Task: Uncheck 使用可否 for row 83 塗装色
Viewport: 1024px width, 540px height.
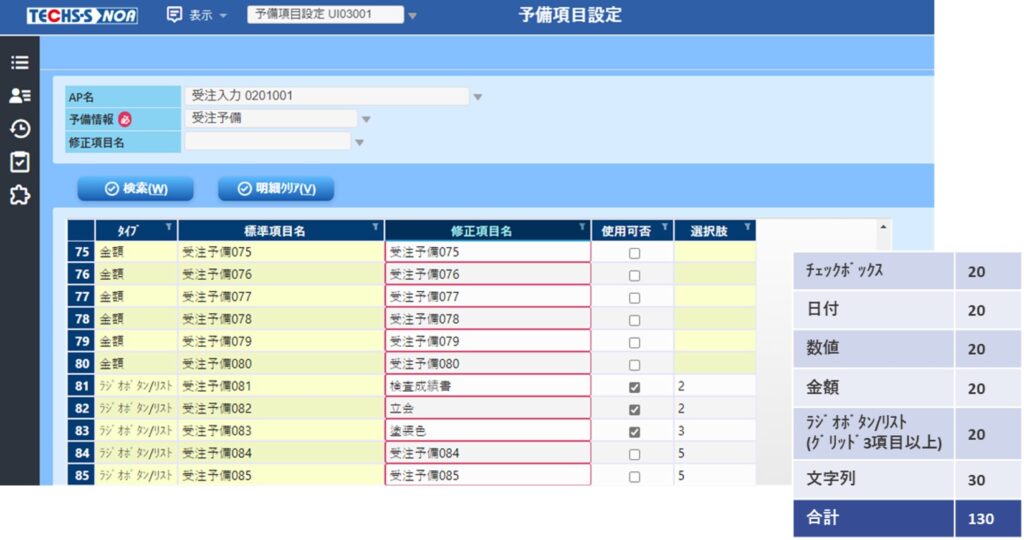Action: click(634, 432)
